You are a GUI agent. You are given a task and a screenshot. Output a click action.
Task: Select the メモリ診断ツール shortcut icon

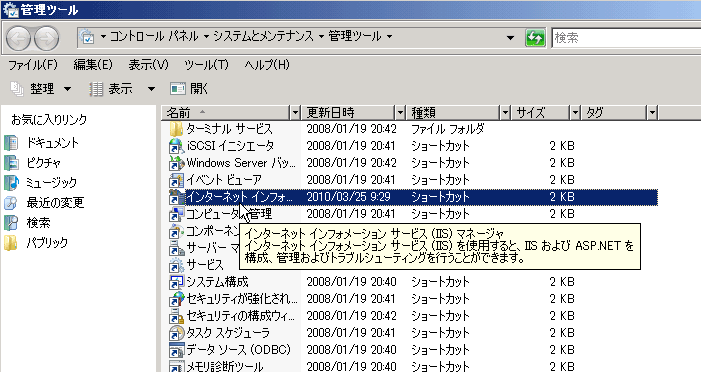click(176, 366)
